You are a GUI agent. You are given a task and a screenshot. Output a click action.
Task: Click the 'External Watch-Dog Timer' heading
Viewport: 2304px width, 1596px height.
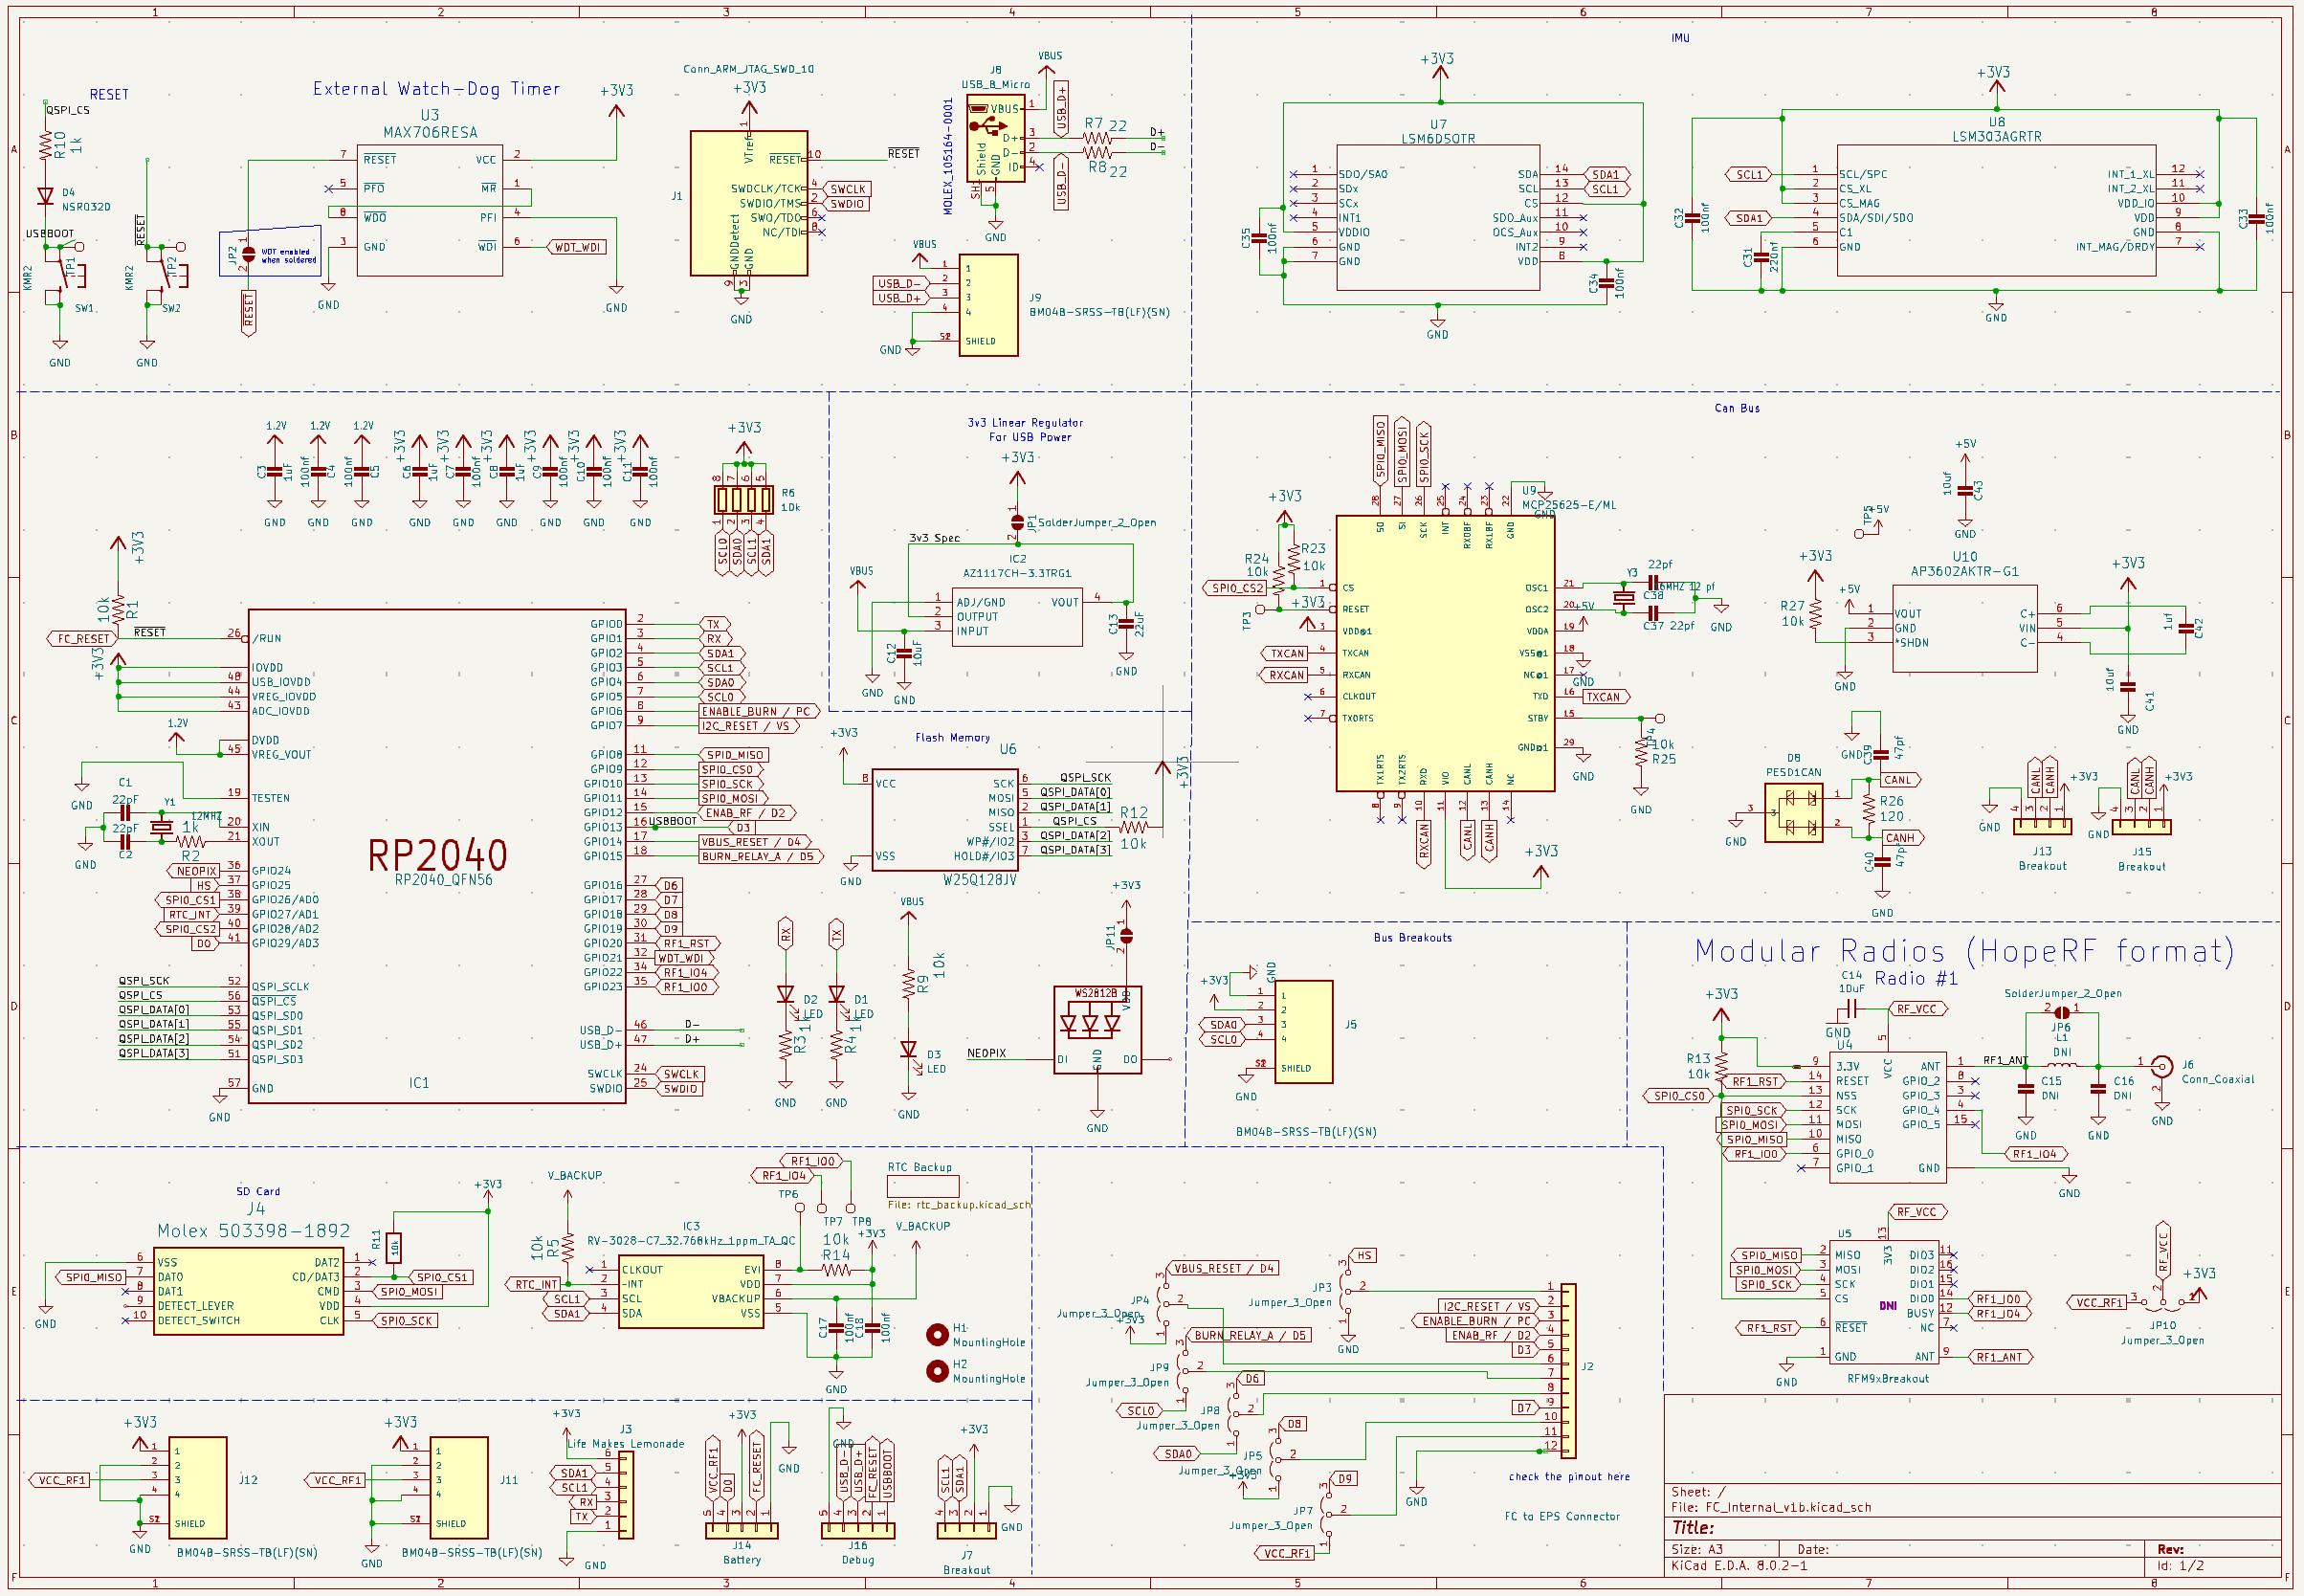[x=437, y=89]
